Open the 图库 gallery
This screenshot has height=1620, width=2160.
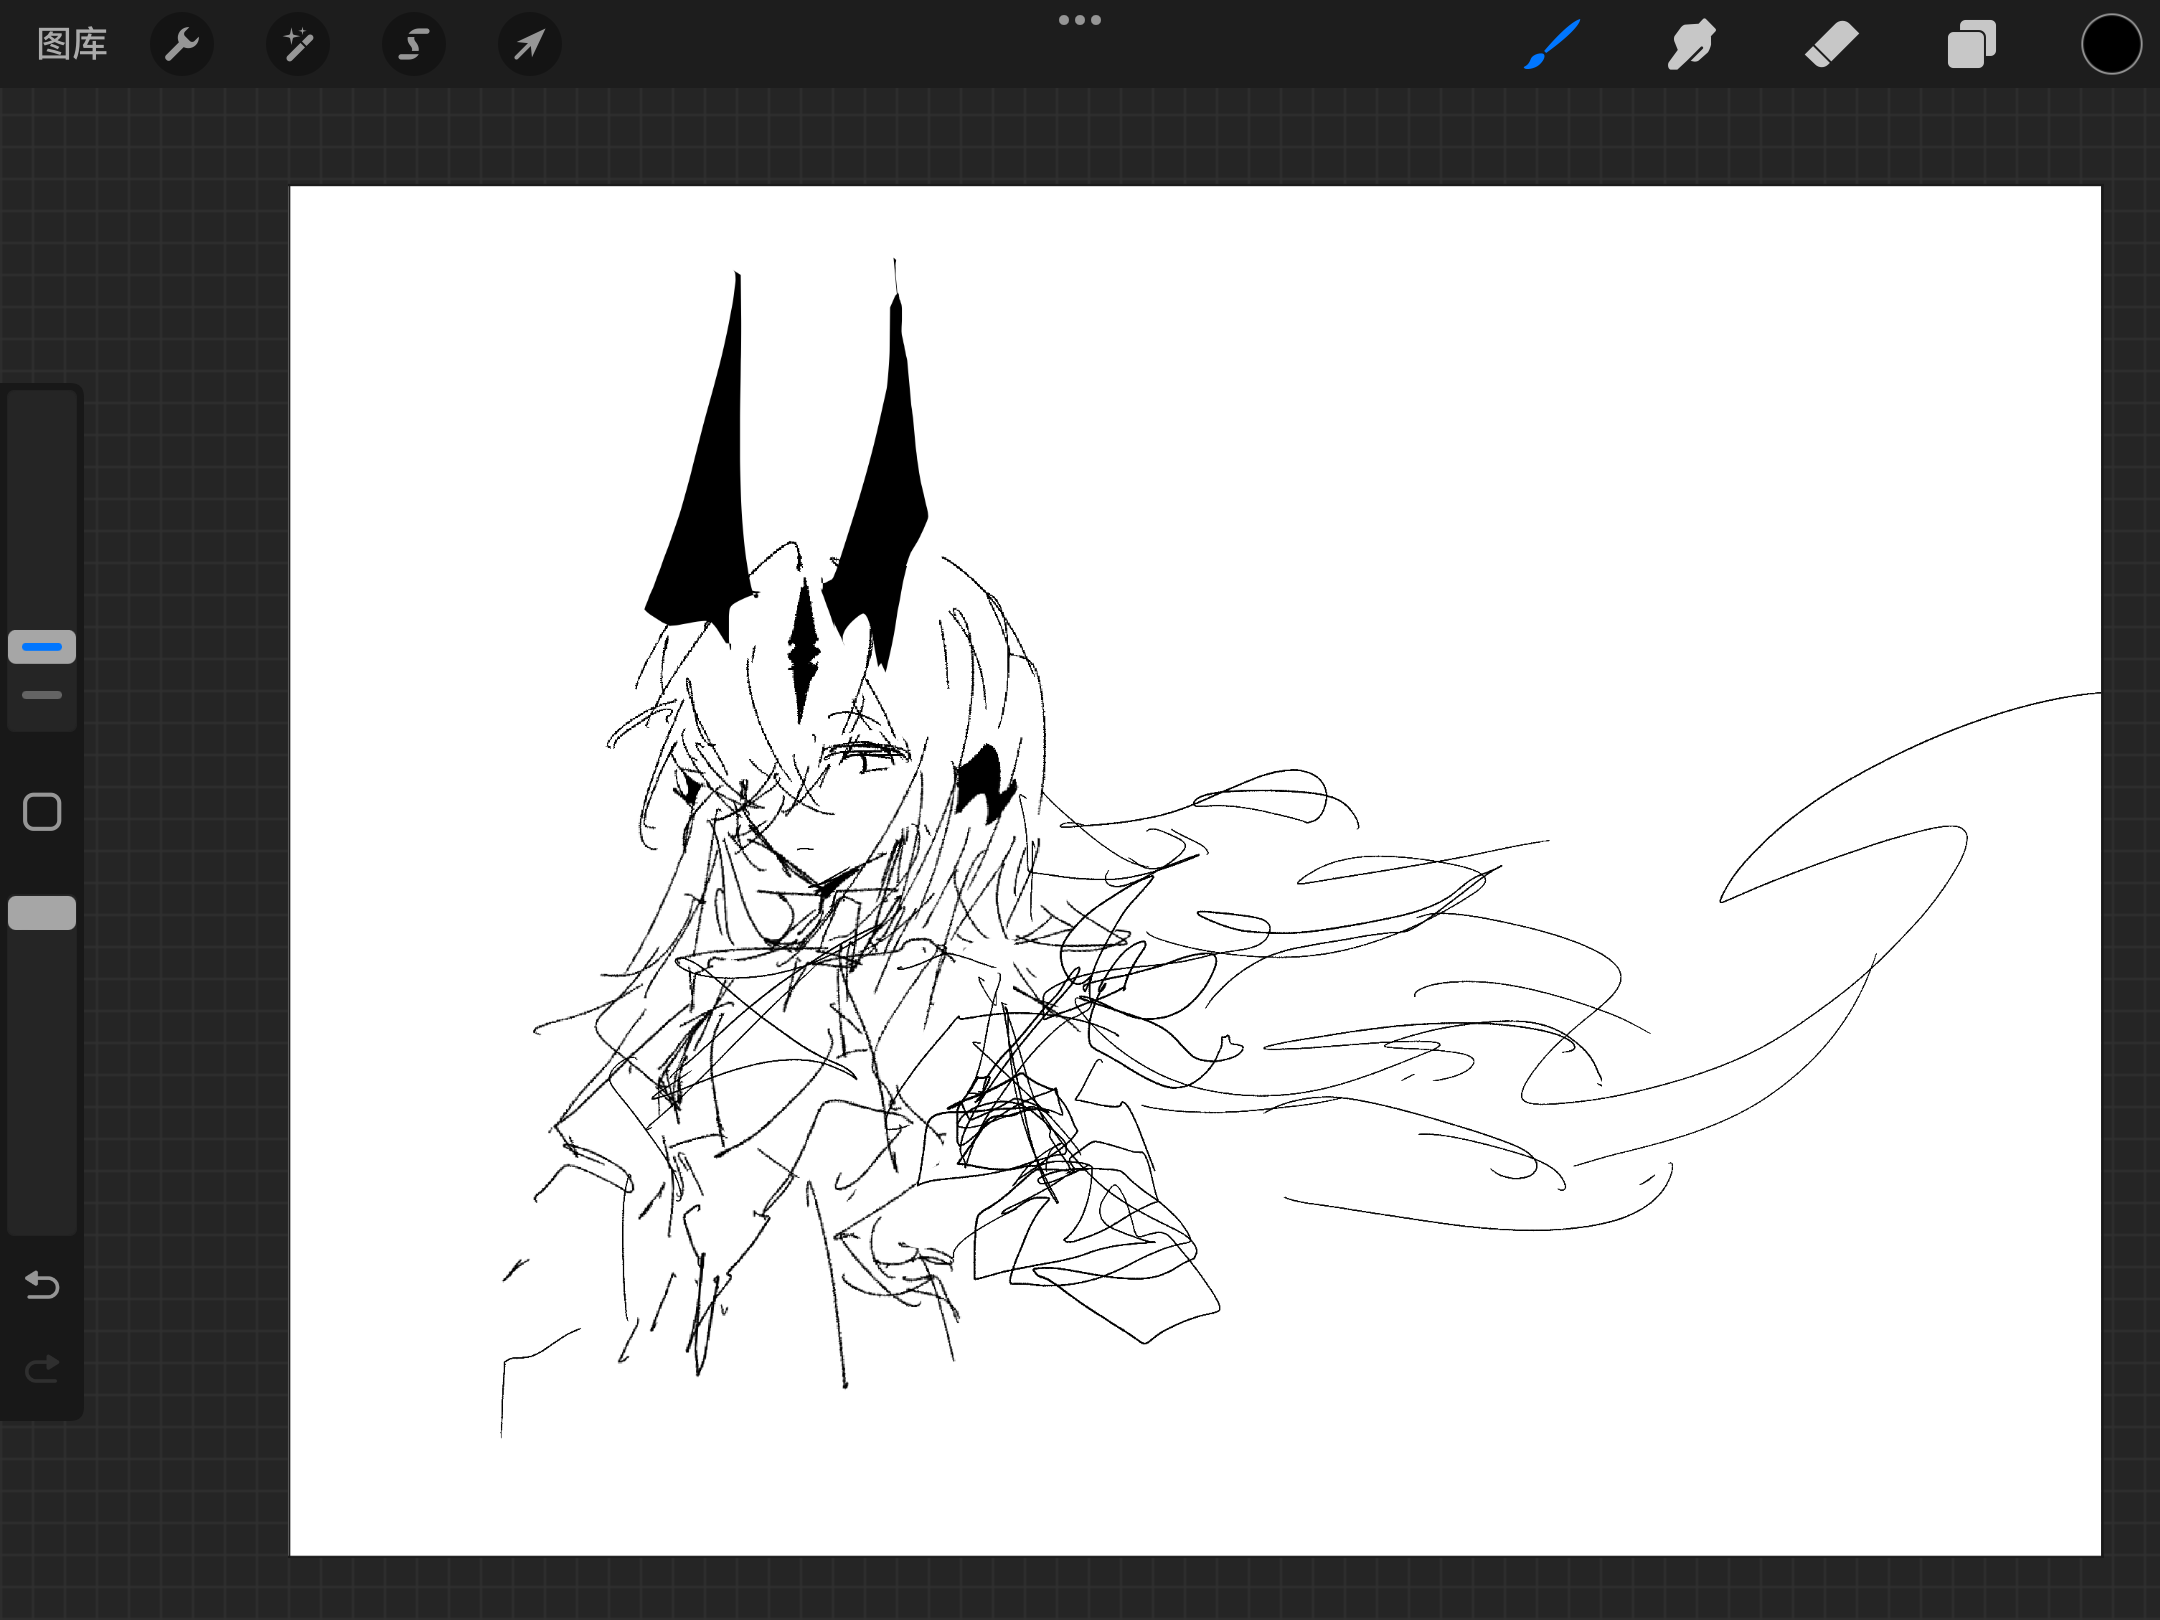72,44
